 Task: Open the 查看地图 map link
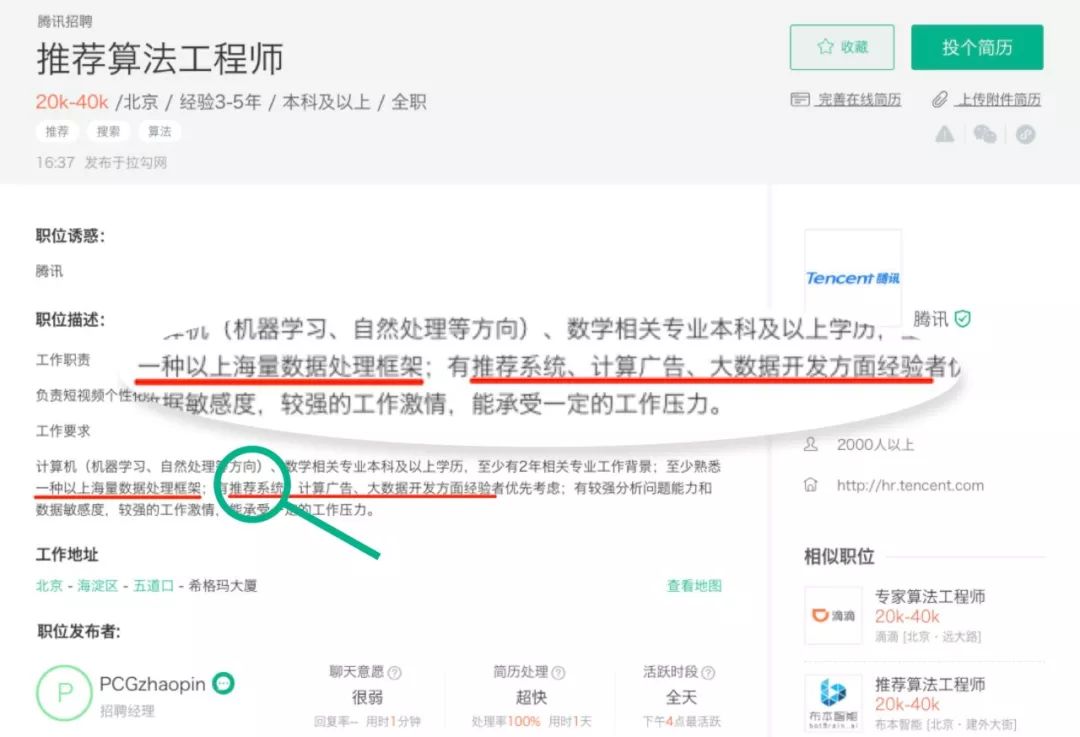point(694,586)
